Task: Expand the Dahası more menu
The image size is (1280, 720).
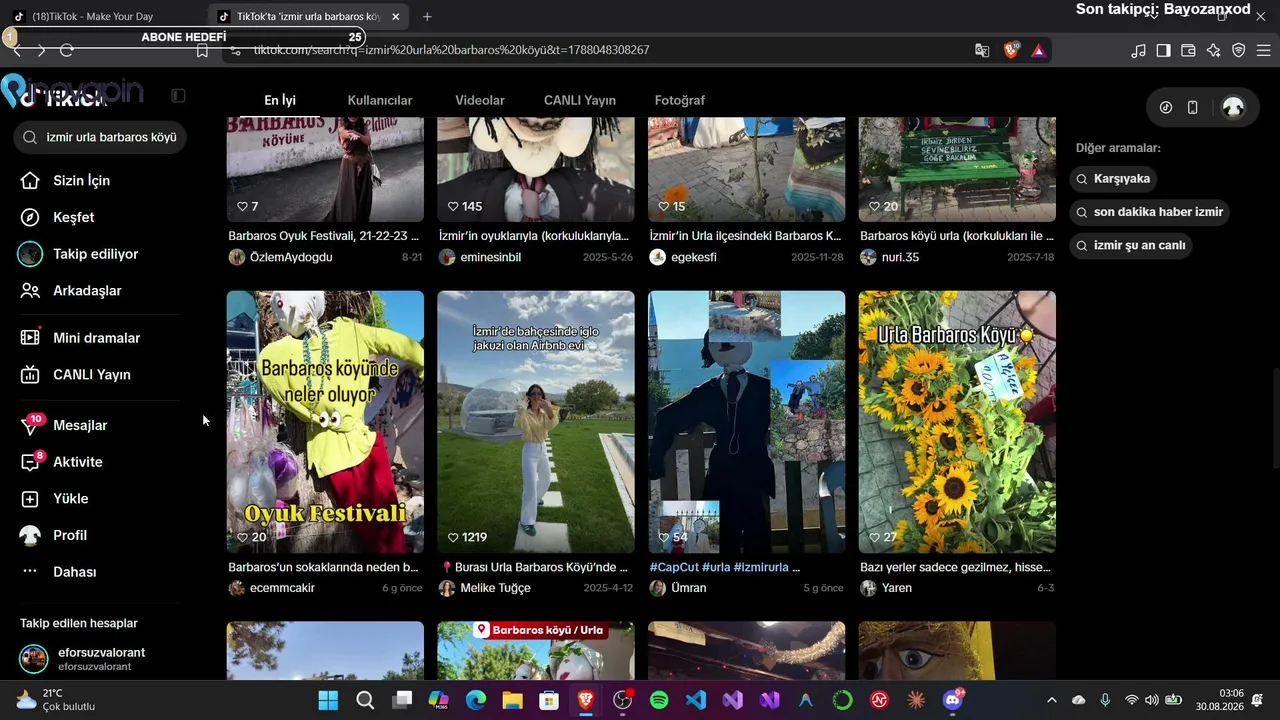Action: tap(60, 572)
